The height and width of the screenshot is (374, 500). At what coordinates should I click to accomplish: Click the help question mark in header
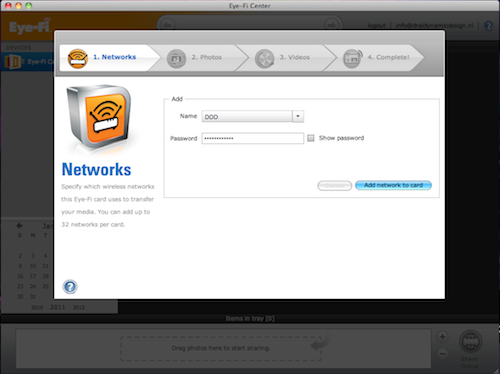[x=488, y=26]
